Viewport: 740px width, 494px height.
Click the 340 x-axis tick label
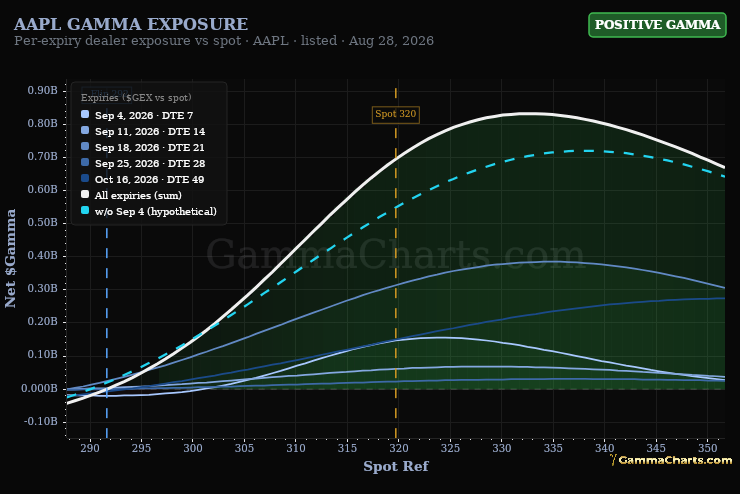(x=604, y=448)
